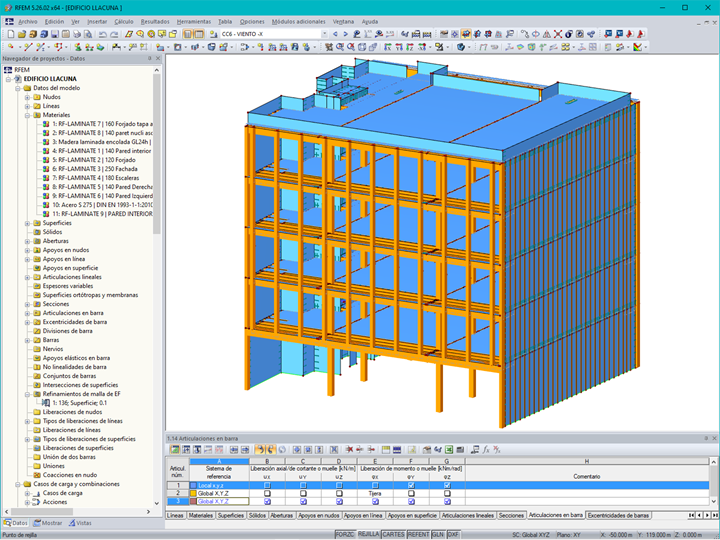The image size is (720, 540).
Task: Toggle φZ checkbox in articulation row 1
Action: click(447, 485)
